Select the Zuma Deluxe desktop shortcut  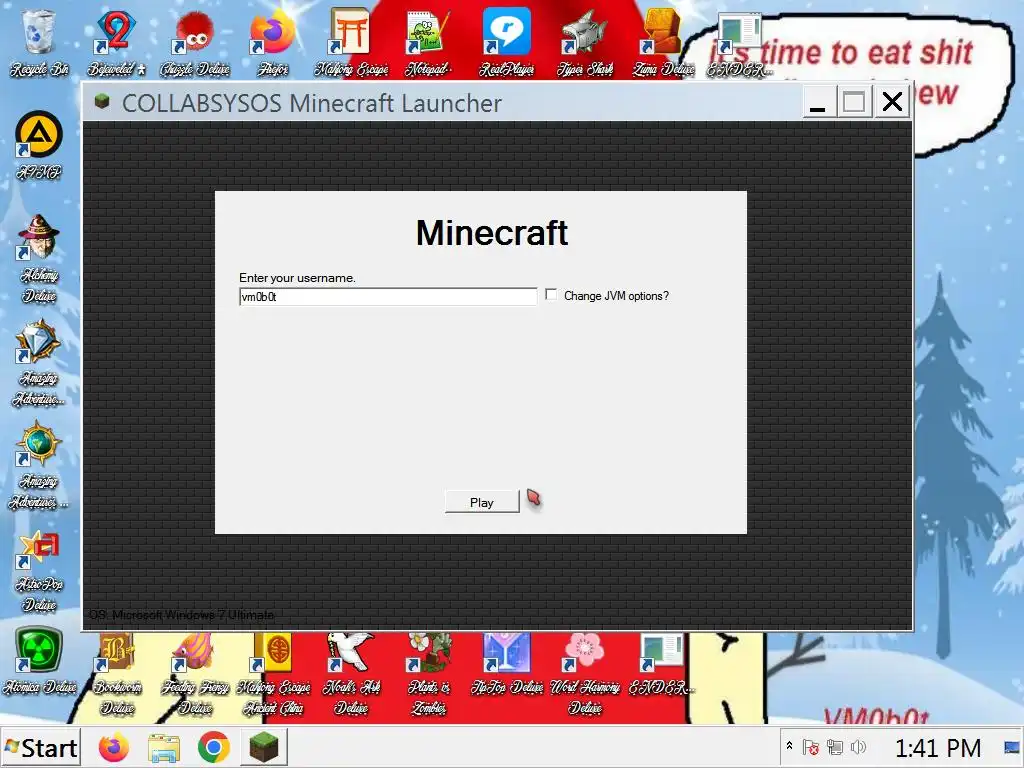point(664,43)
